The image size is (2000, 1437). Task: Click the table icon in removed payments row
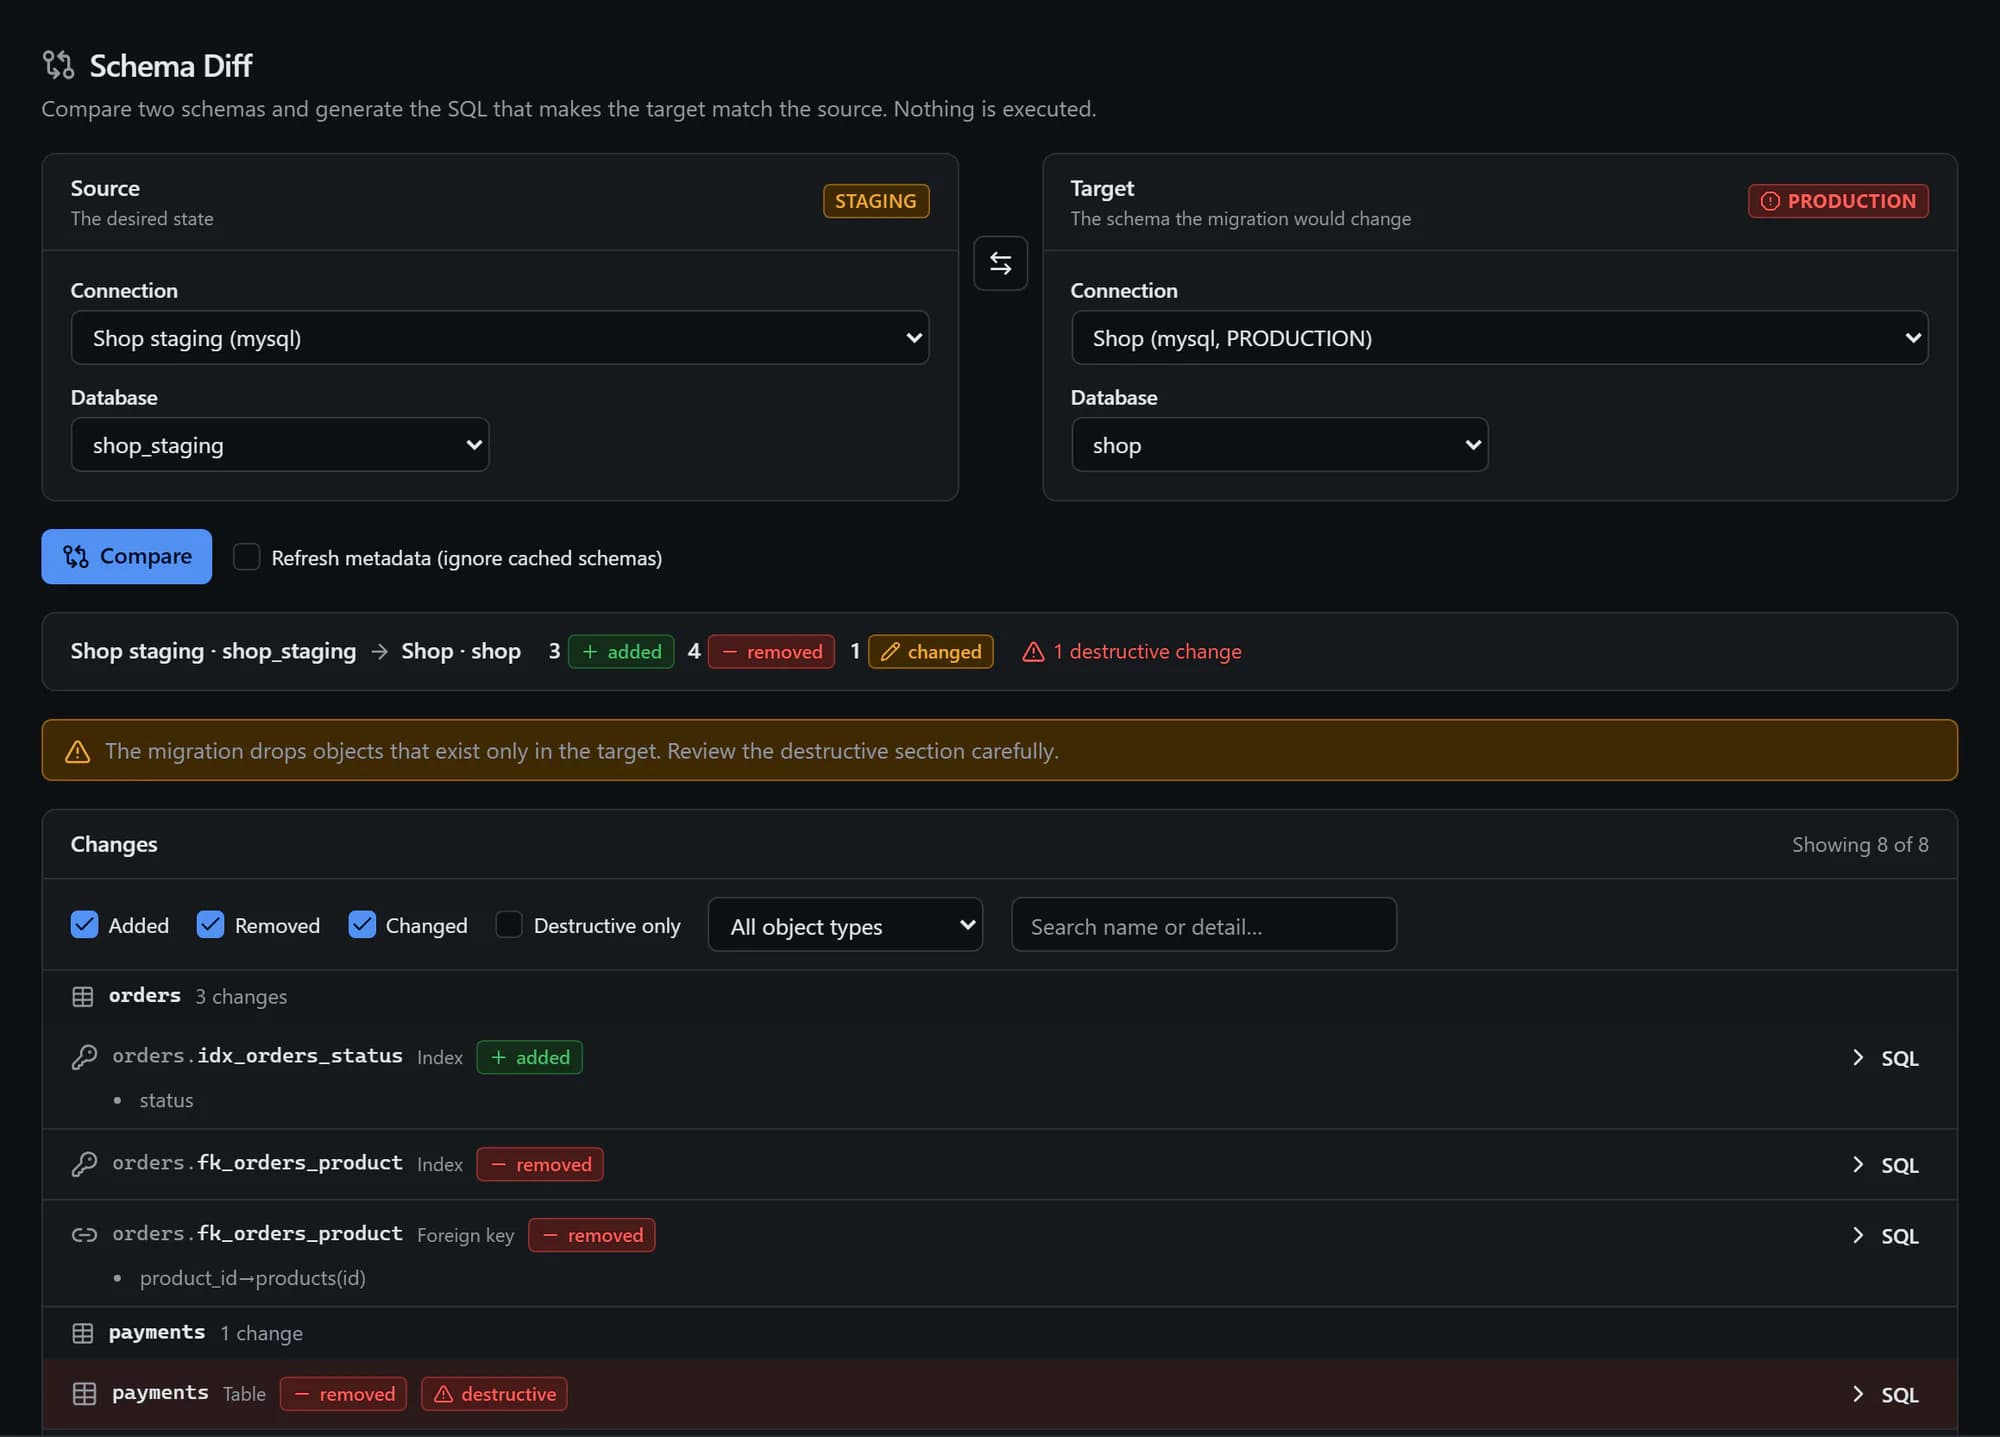point(84,1394)
